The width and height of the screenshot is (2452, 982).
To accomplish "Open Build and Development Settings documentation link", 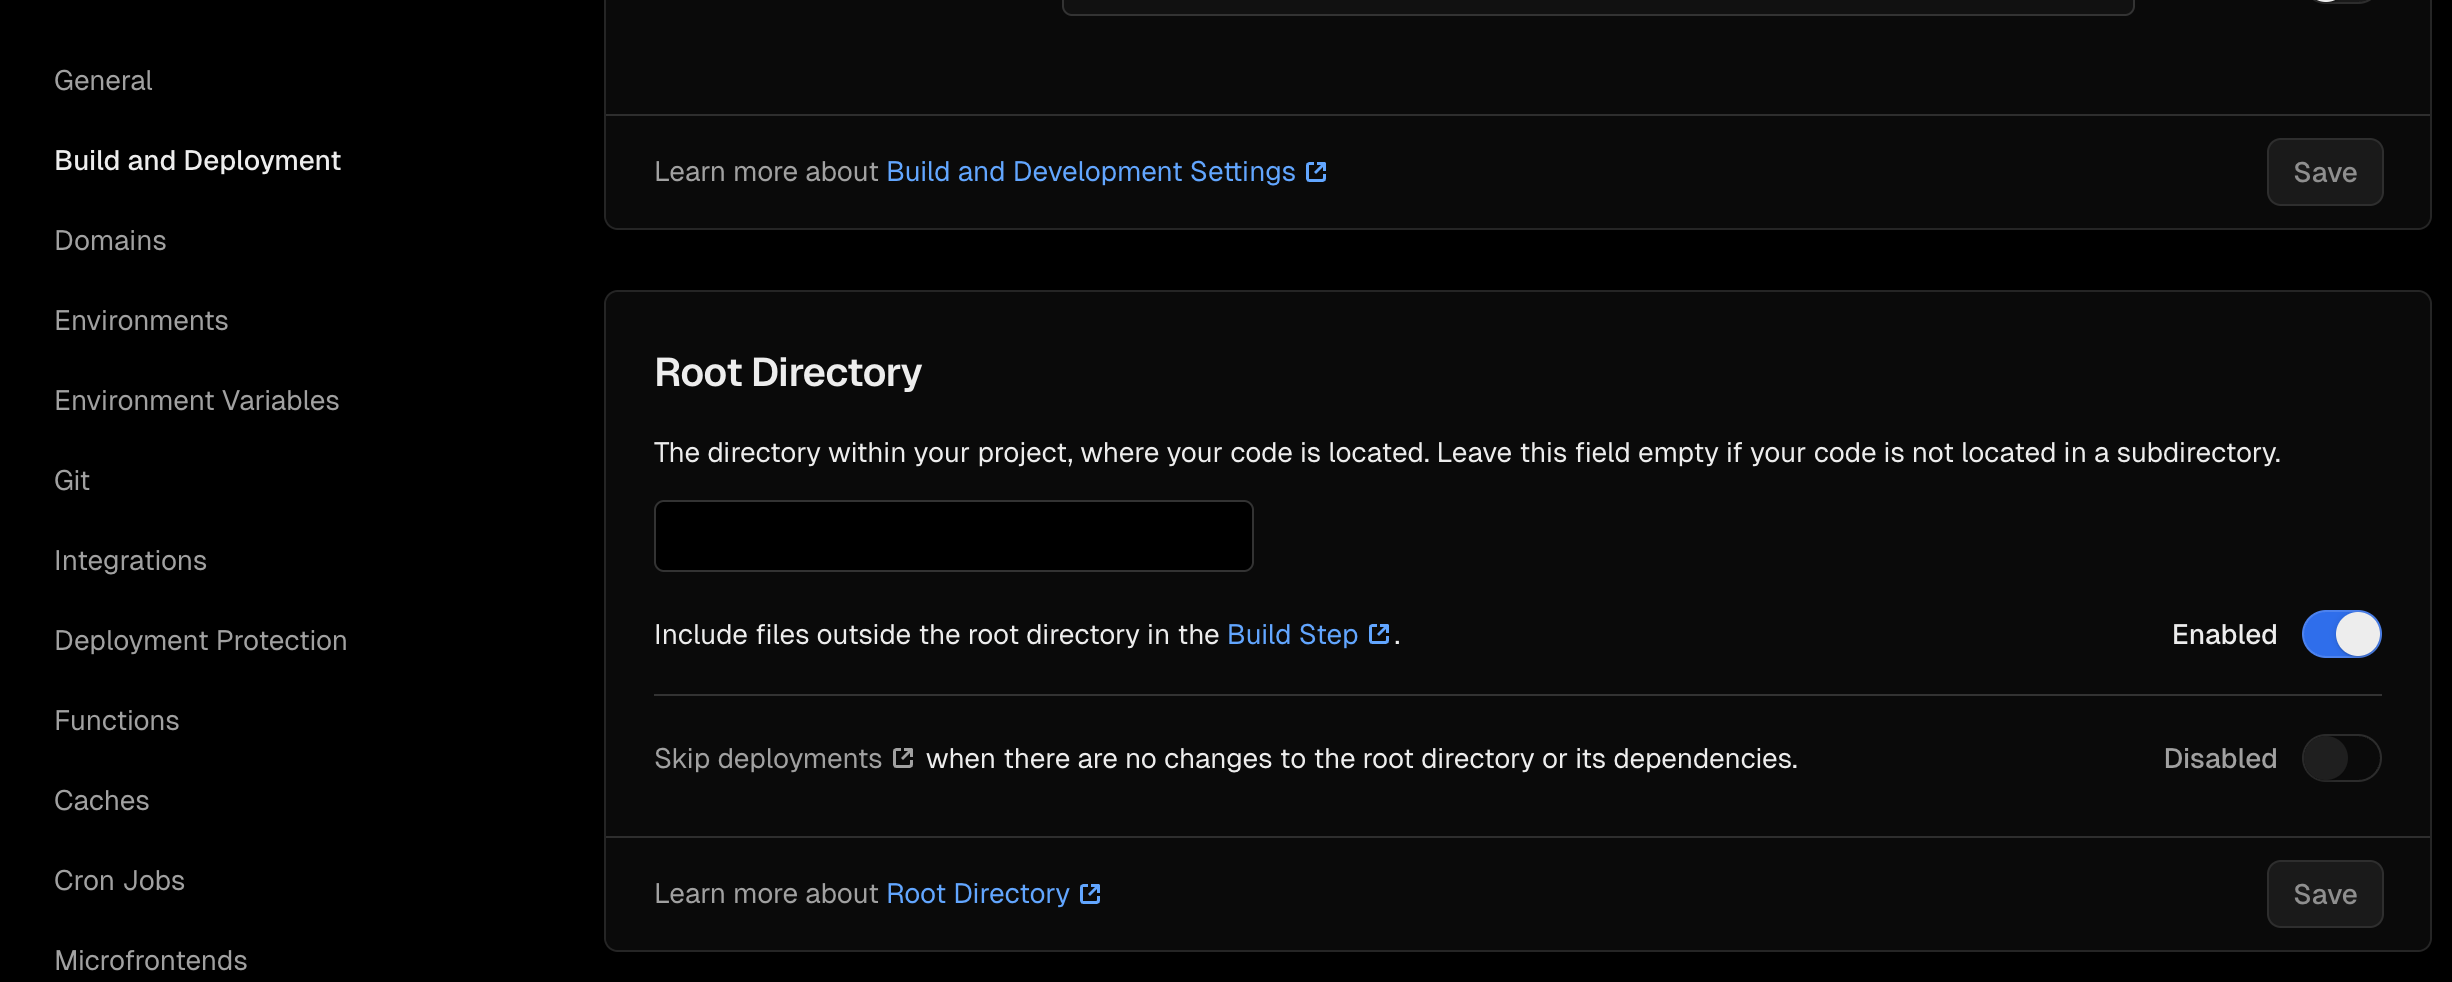I will pos(1090,172).
